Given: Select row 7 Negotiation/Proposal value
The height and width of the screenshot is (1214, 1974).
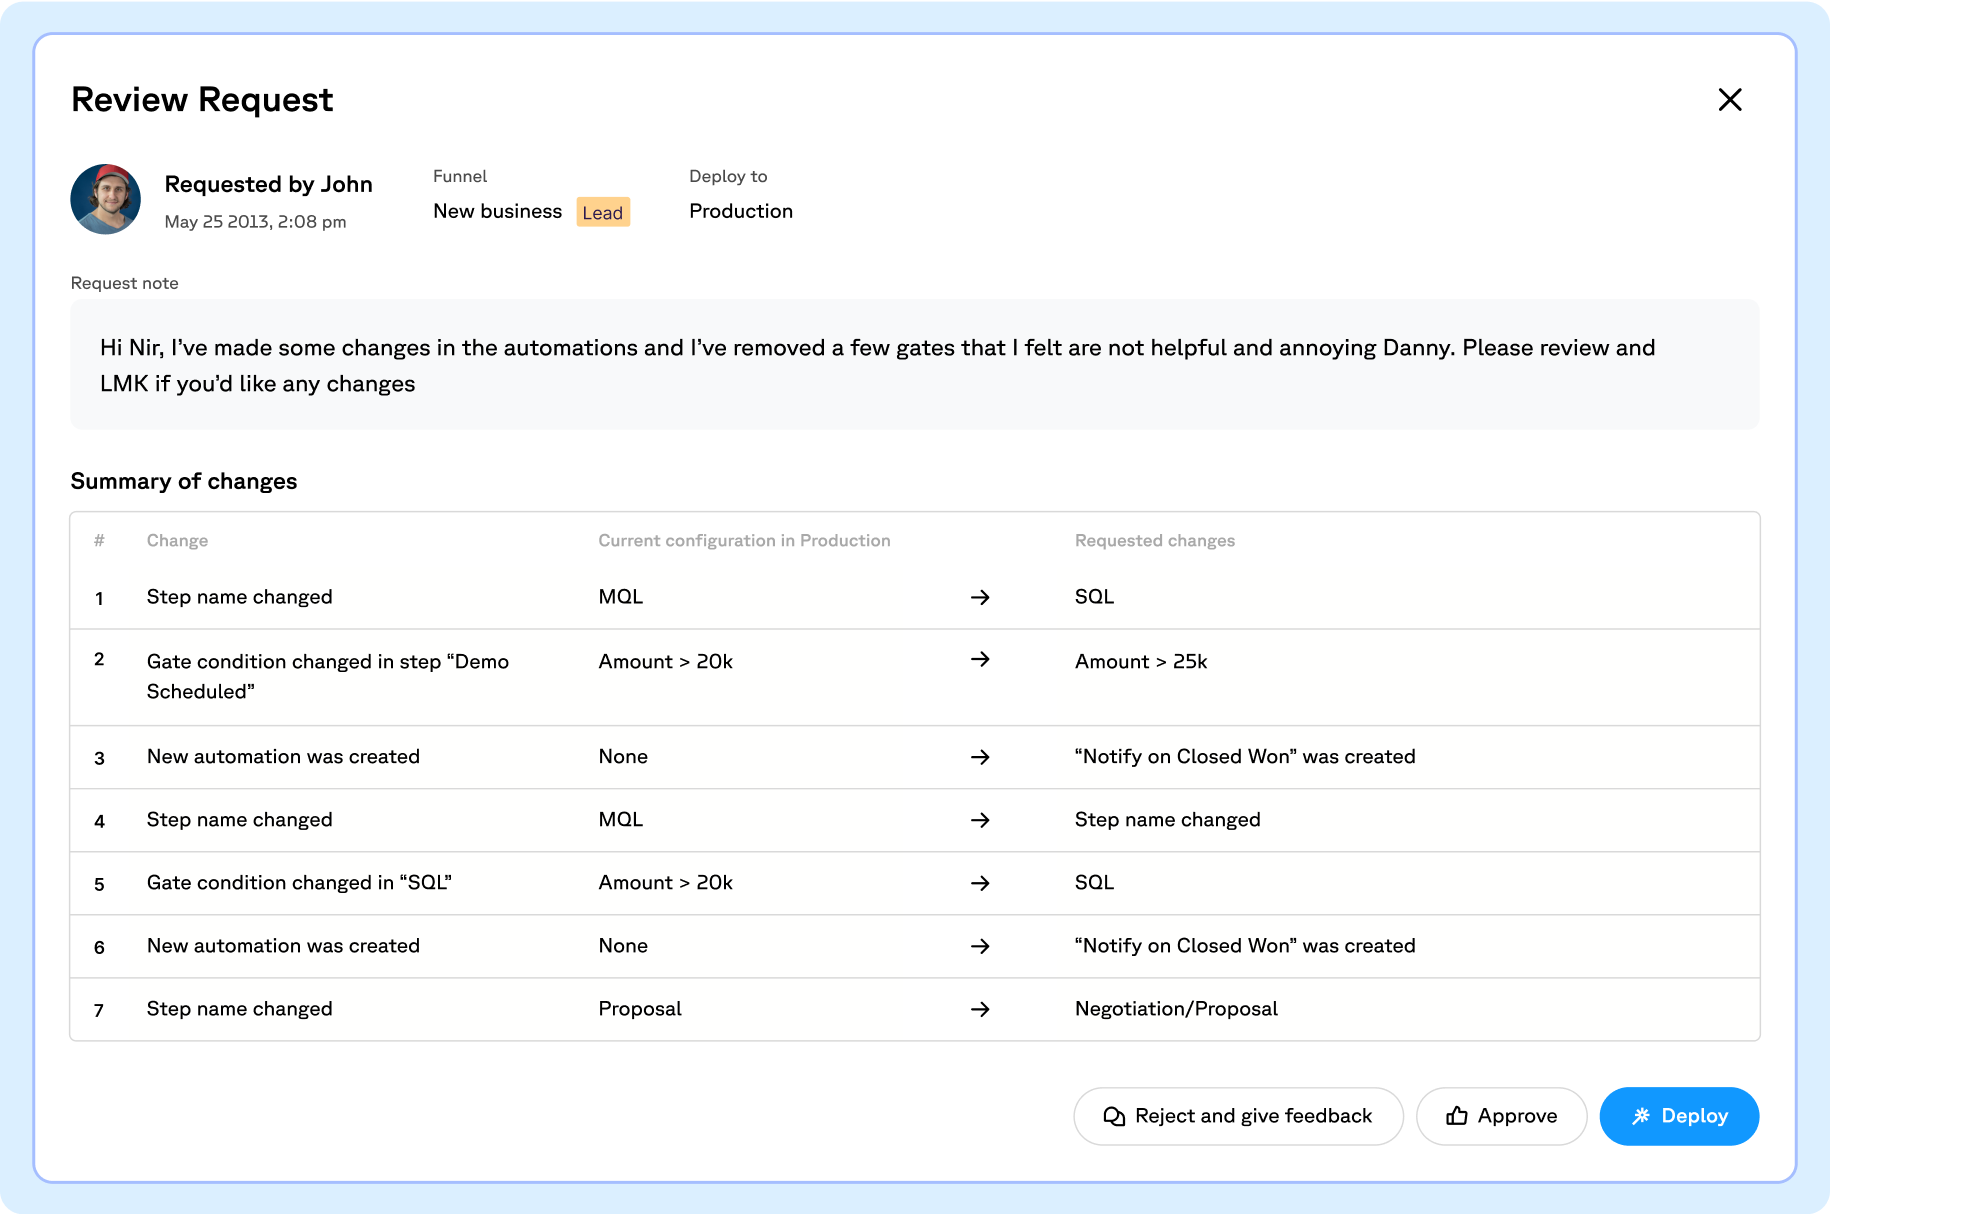Looking at the screenshot, I should (1176, 1009).
